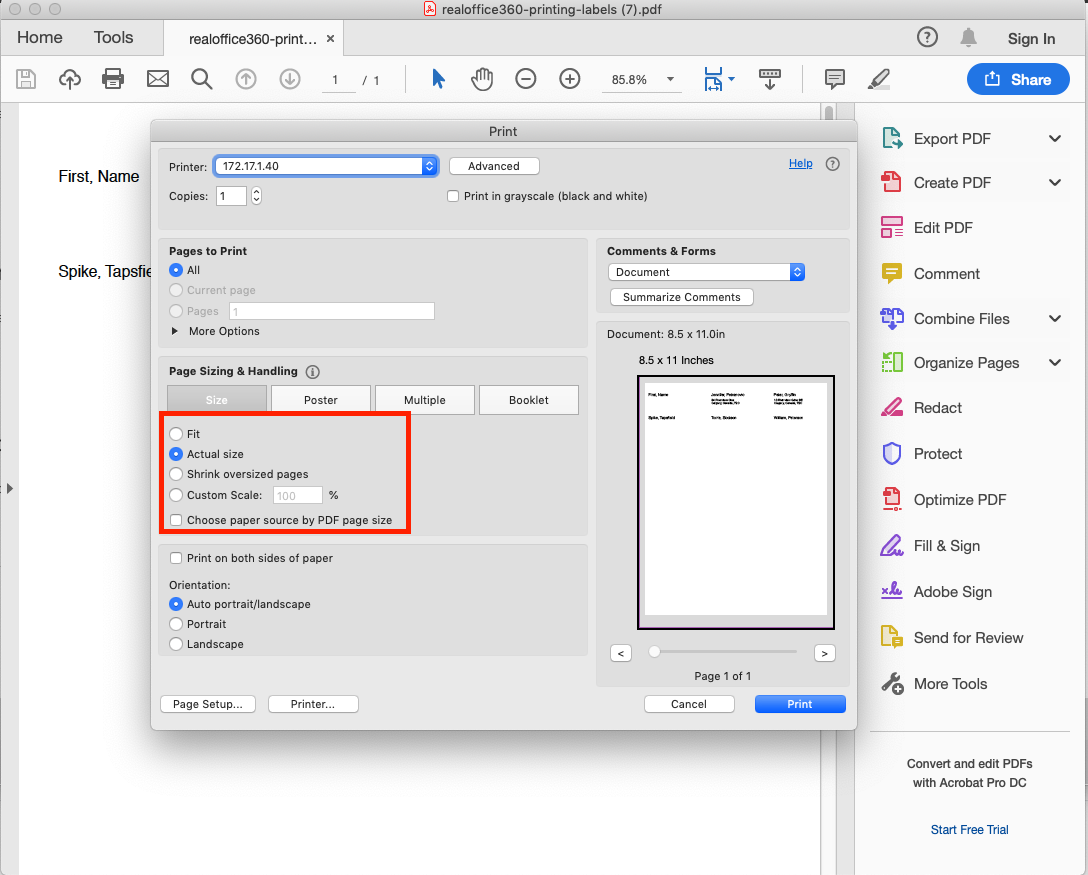Open the Printer selection dropdown
Viewport: 1088px width, 875px height.
325,166
